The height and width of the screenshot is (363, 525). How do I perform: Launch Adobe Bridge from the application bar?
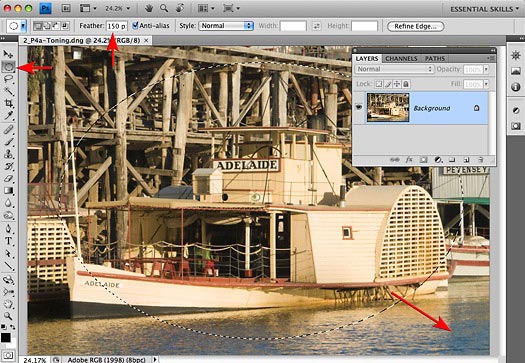[66, 8]
